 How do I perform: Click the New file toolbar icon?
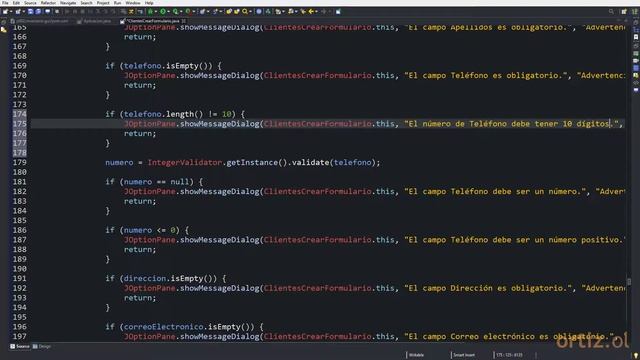(5, 11)
